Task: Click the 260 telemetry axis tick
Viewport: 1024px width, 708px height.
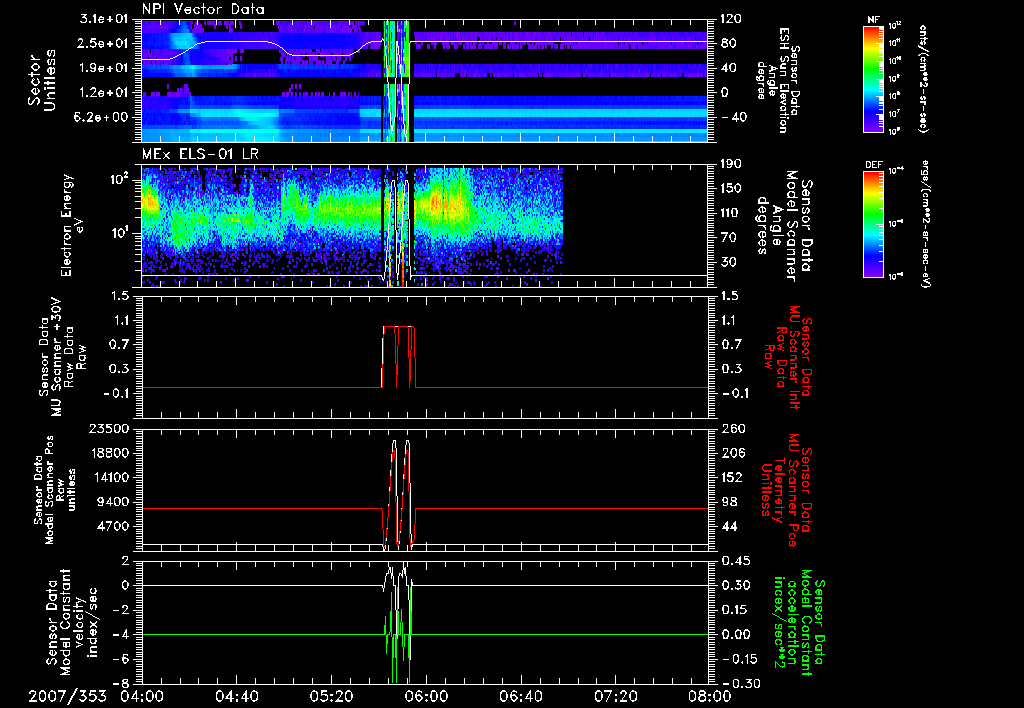Action: (732, 428)
